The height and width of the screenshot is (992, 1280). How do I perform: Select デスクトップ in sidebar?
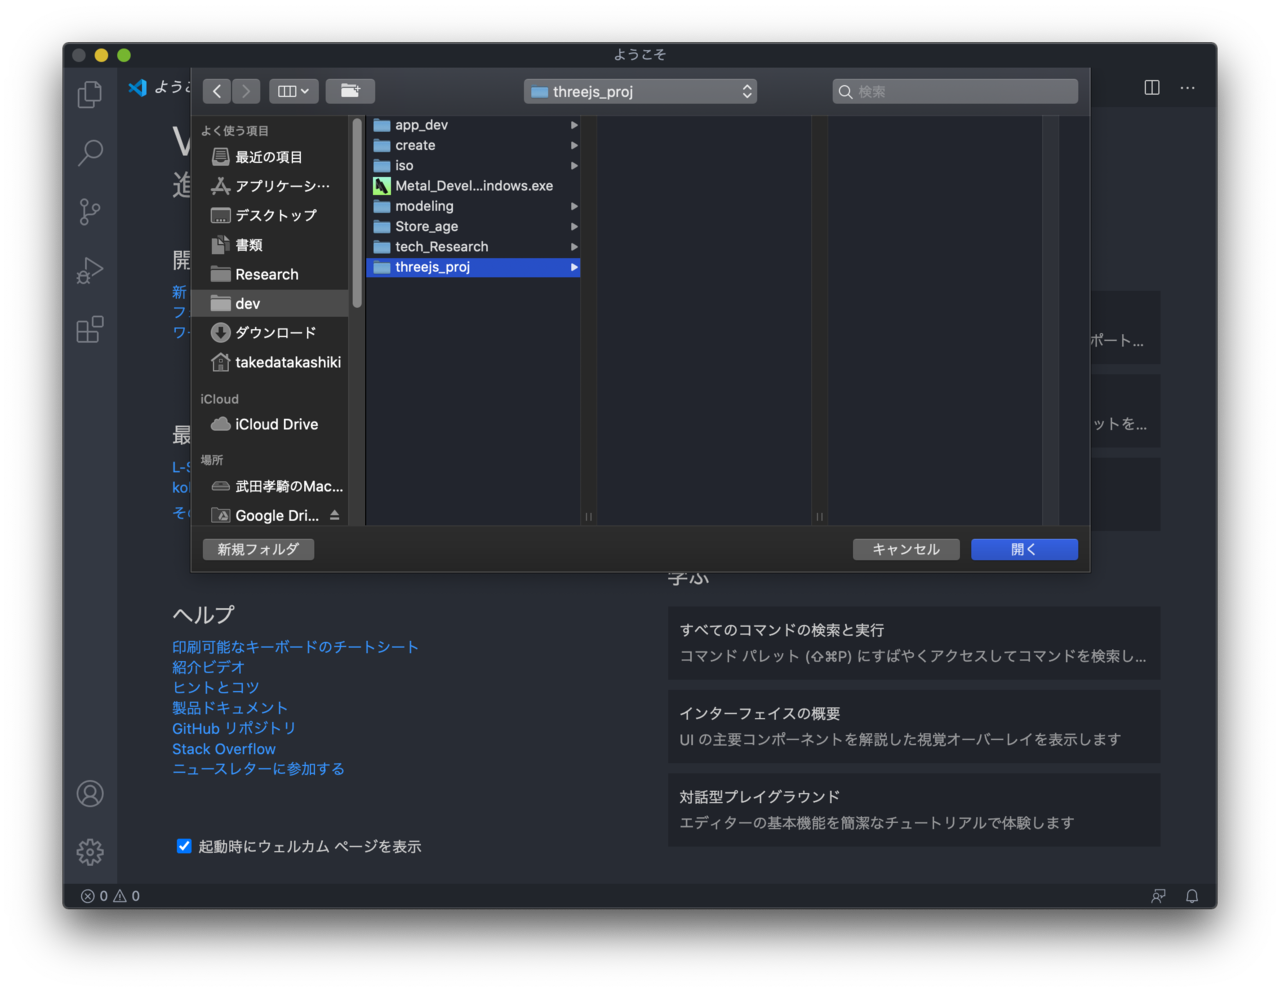(x=269, y=215)
